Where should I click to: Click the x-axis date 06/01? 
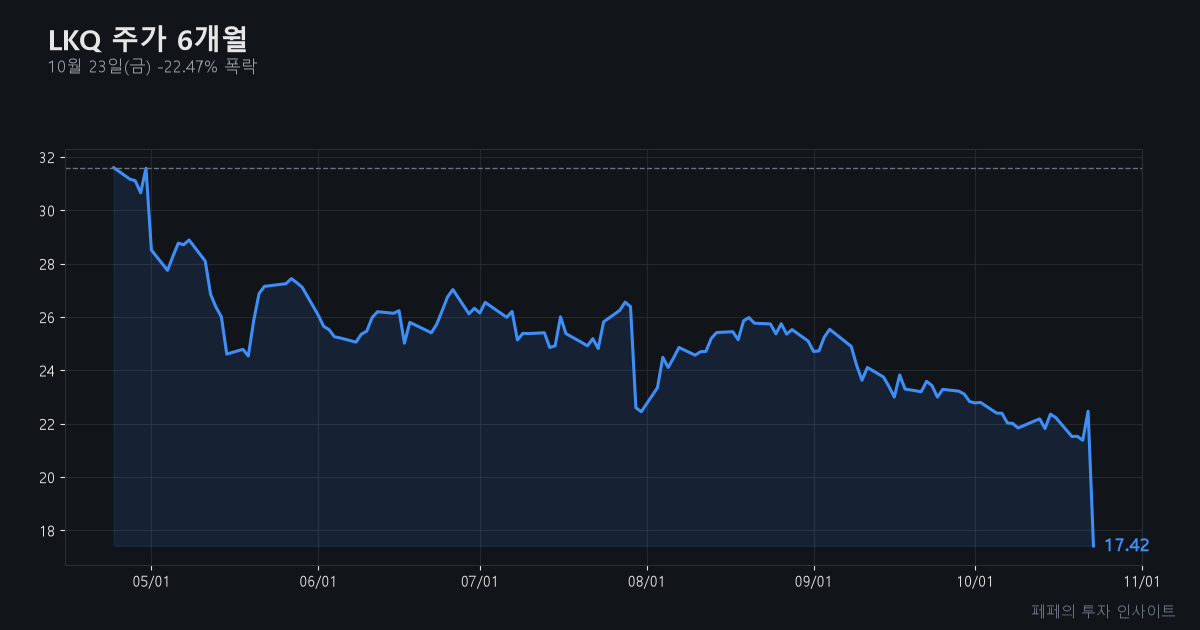318,581
